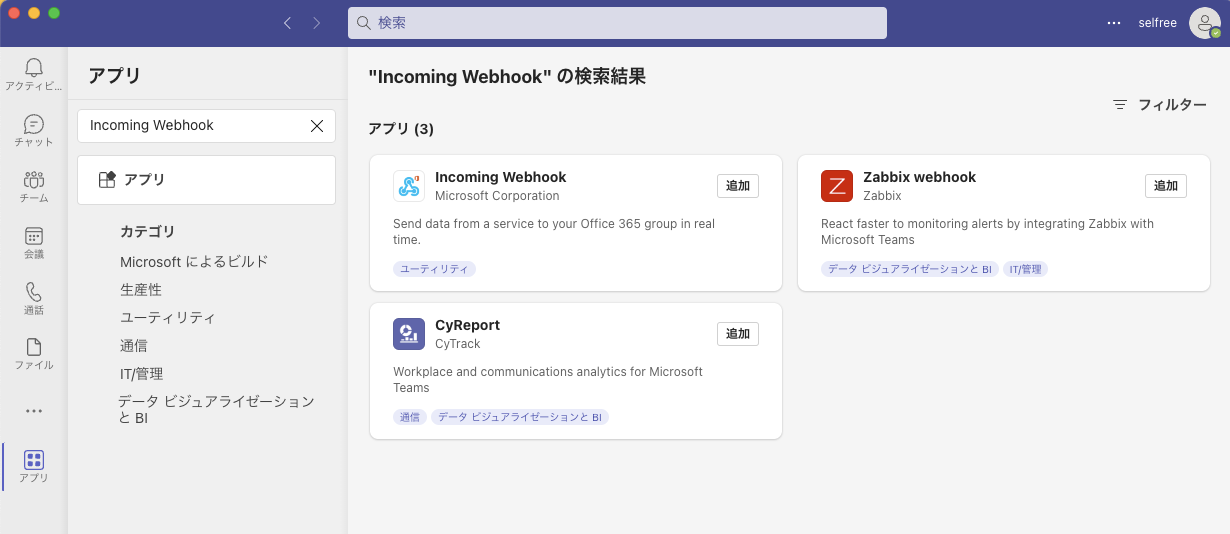Image resolution: width=1230 pixels, height=534 pixels.
Task: Click the selfree user name
Action: [1157, 23]
